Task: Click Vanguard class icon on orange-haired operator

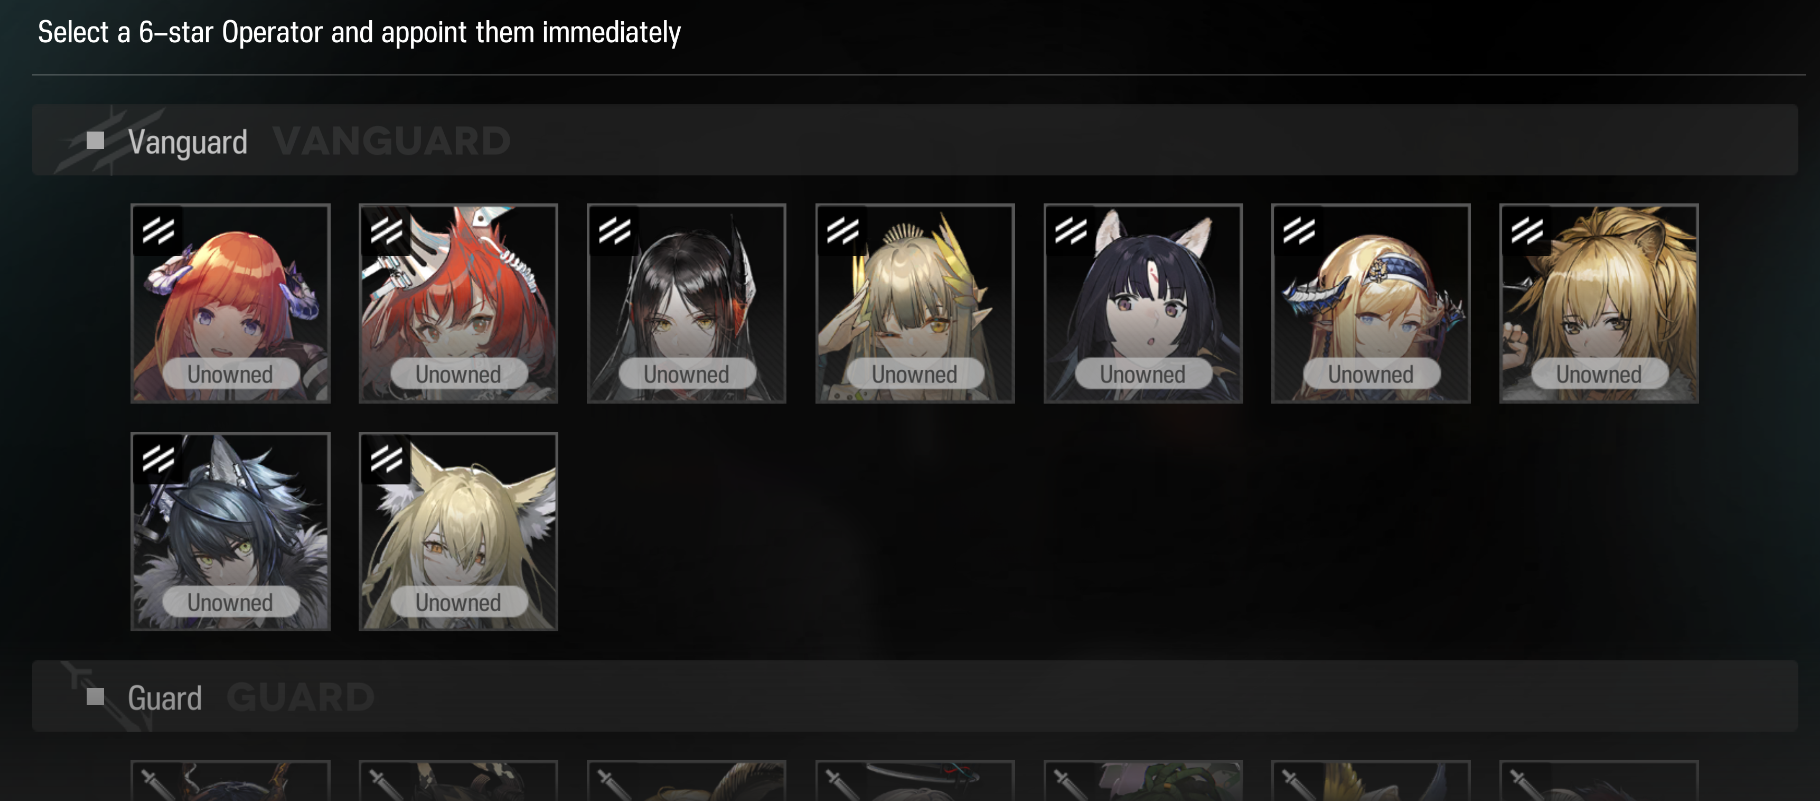Action: [158, 231]
